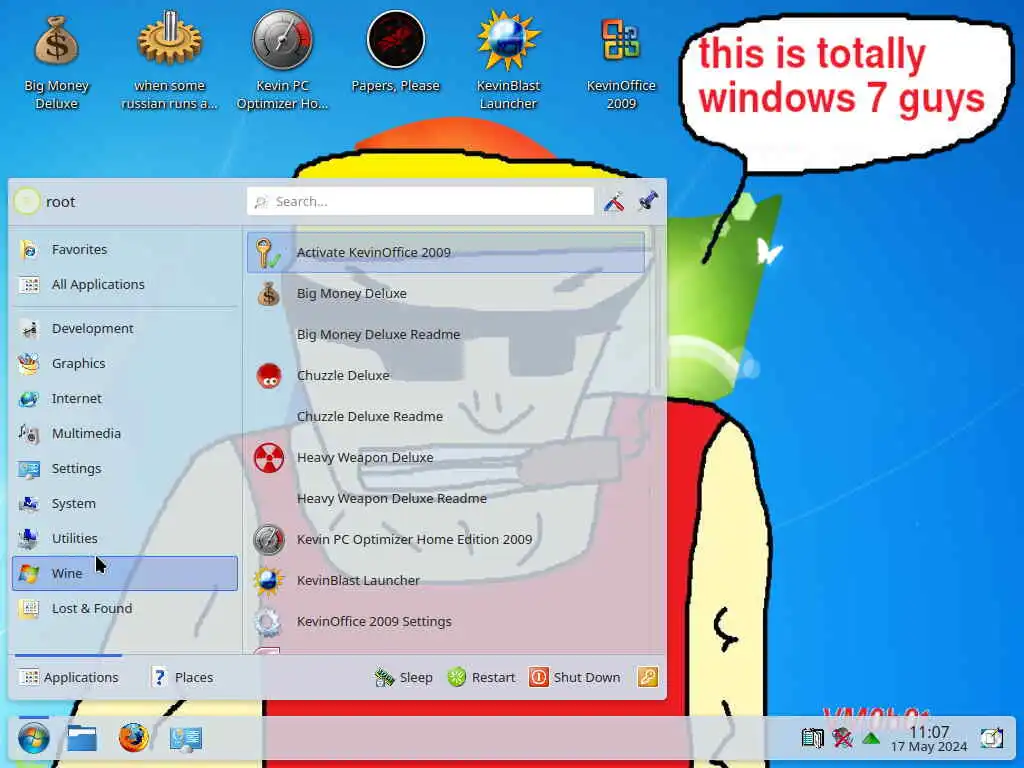This screenshot has height=768, width=1024.
Task: Click the Sleep button
Action: (403, 678)
